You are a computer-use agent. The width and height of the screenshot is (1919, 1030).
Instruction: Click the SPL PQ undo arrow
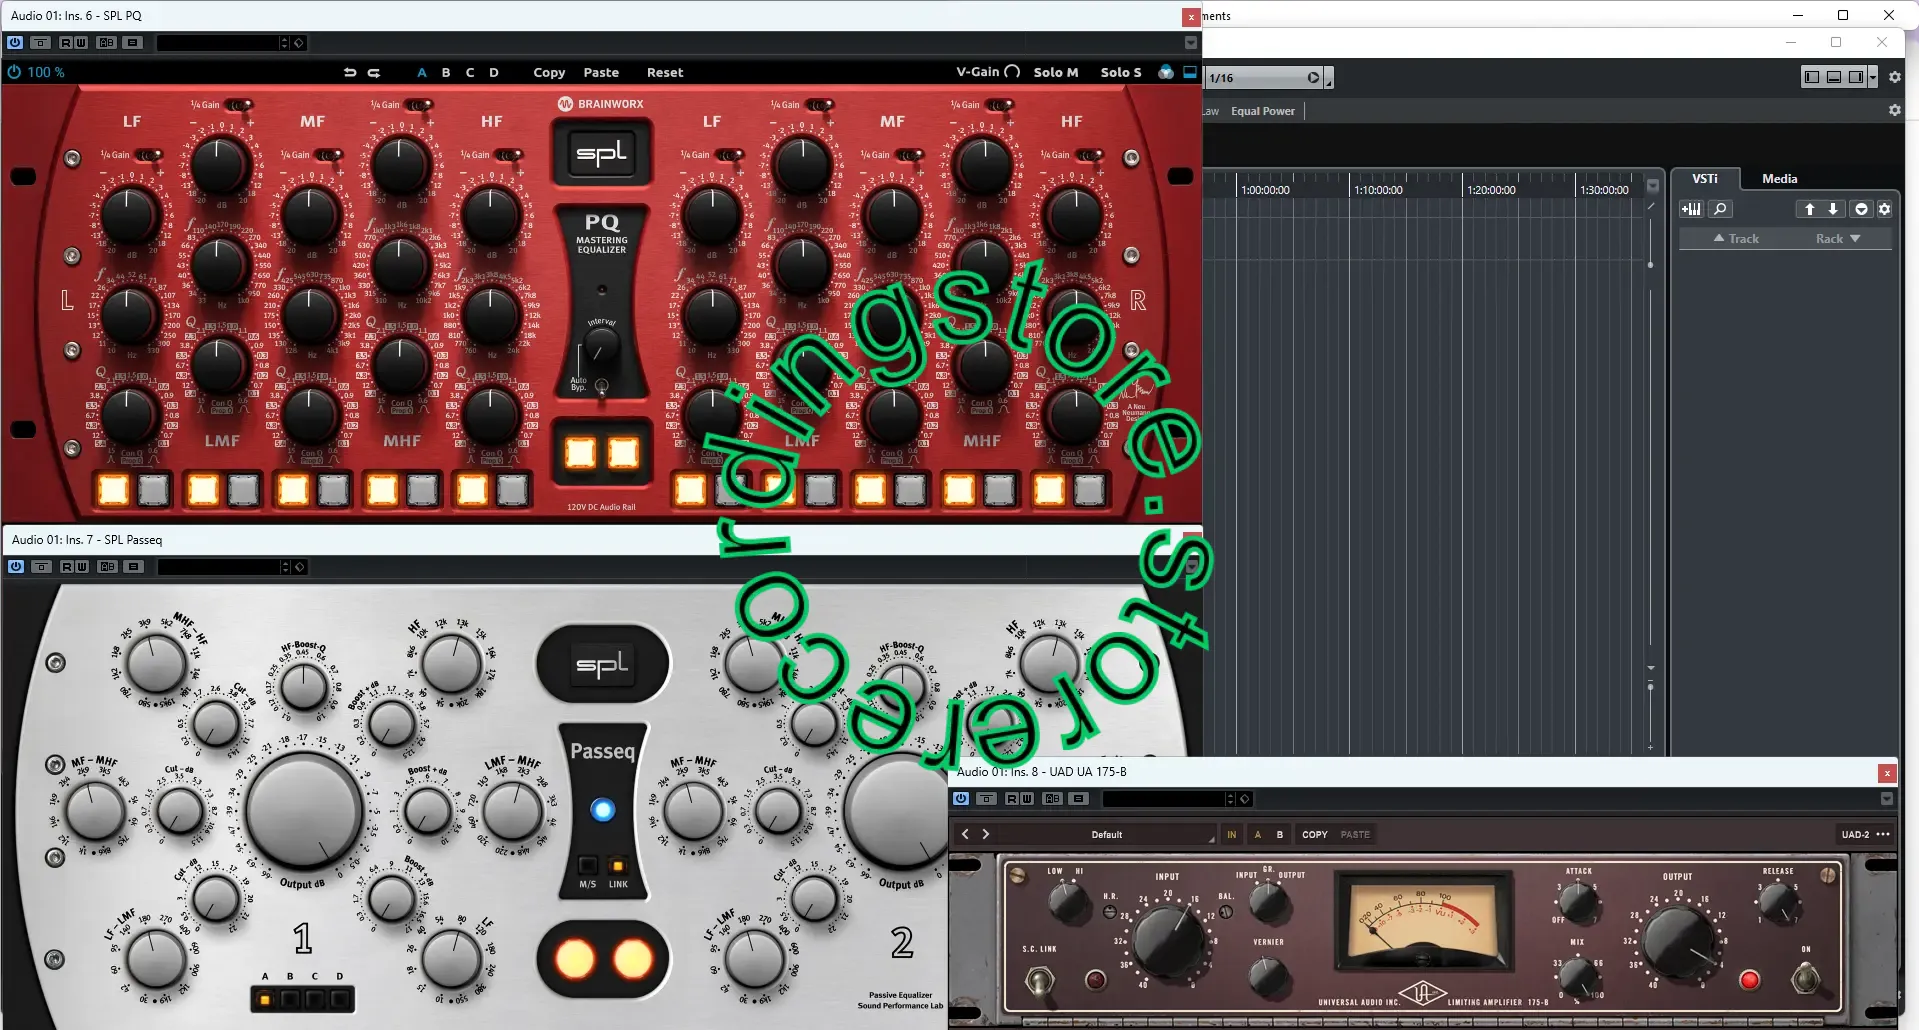(x=350, y=72)
